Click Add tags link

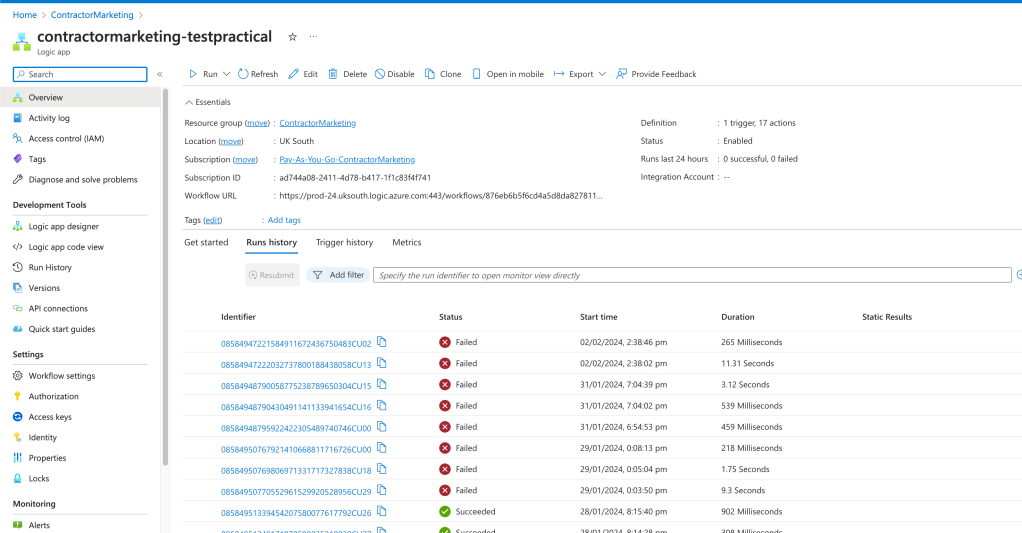tap(284, 220)
